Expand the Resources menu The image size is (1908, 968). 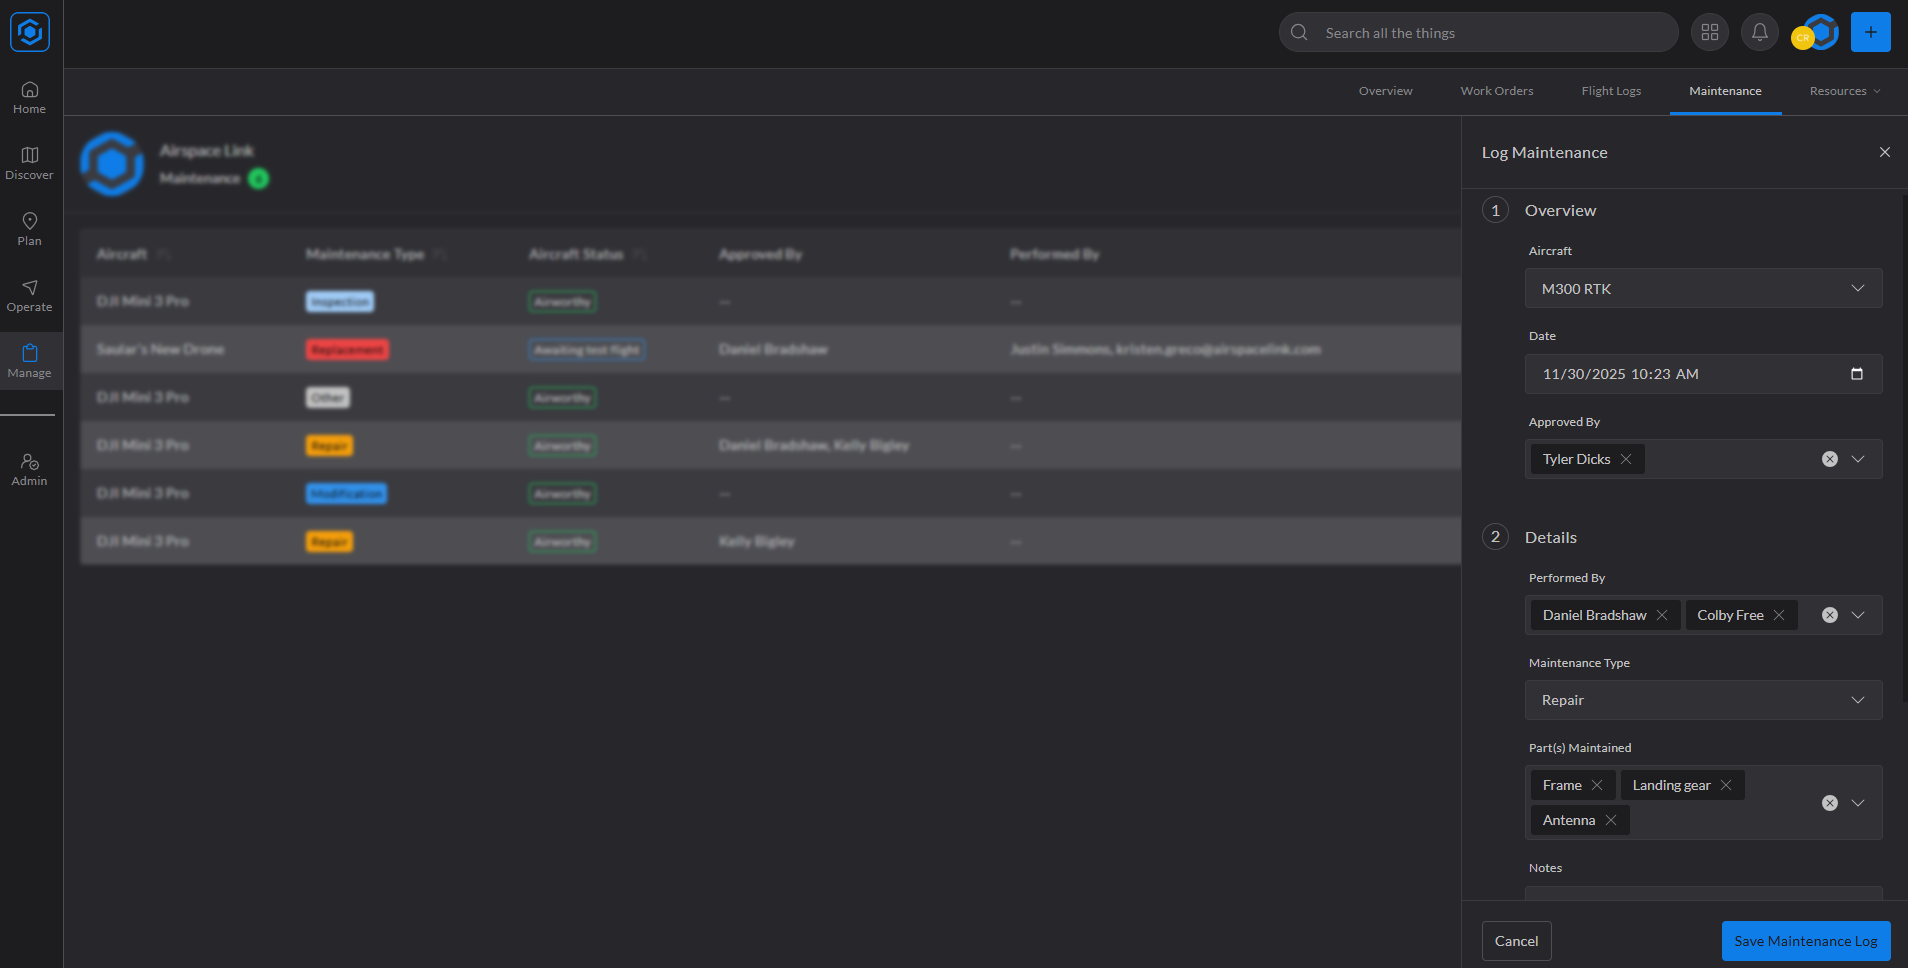(x=1844, y=91)
